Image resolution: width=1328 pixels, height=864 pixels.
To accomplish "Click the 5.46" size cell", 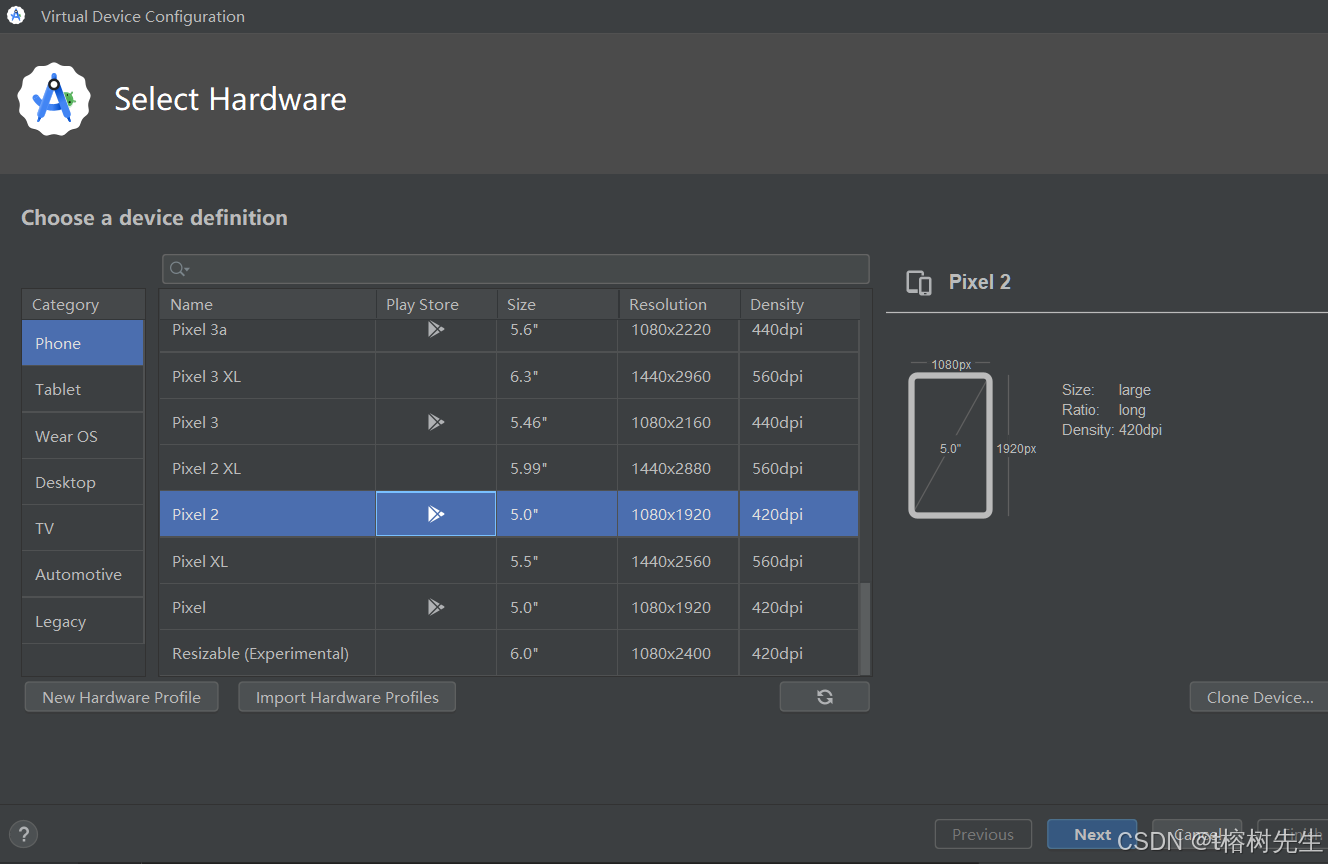I will pyautogui.click(x=557, y=422).
